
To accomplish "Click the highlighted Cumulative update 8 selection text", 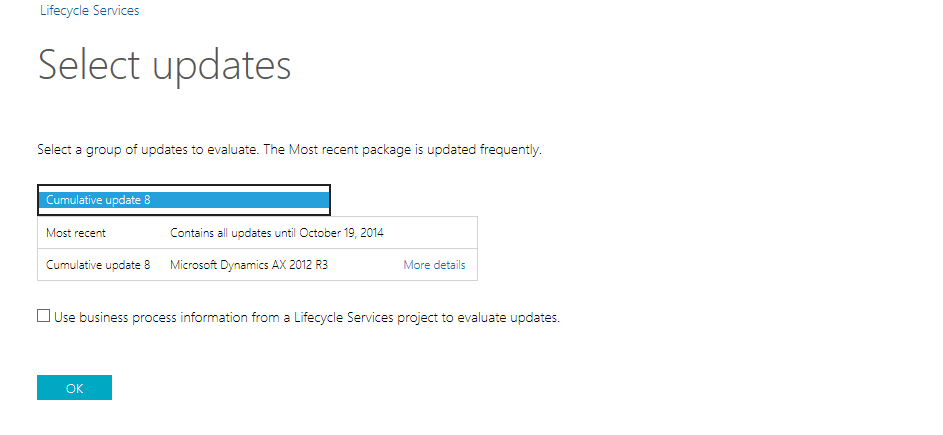I will tap(98, 200).
